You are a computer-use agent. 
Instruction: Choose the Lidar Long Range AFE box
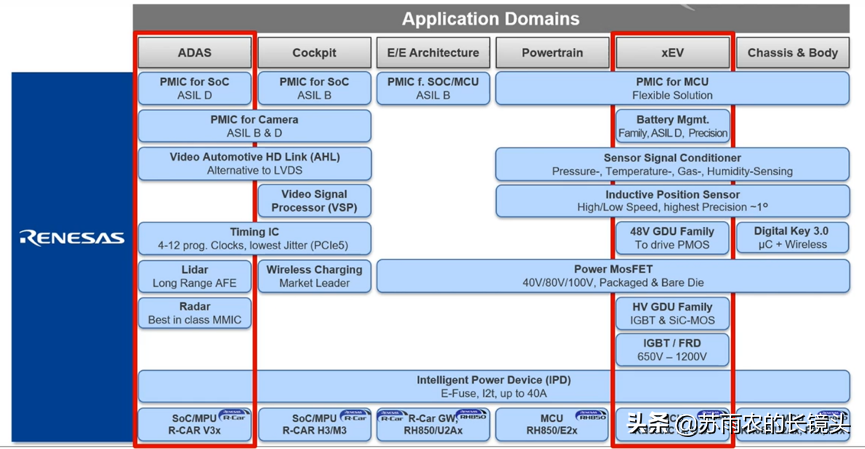point(195,276)
